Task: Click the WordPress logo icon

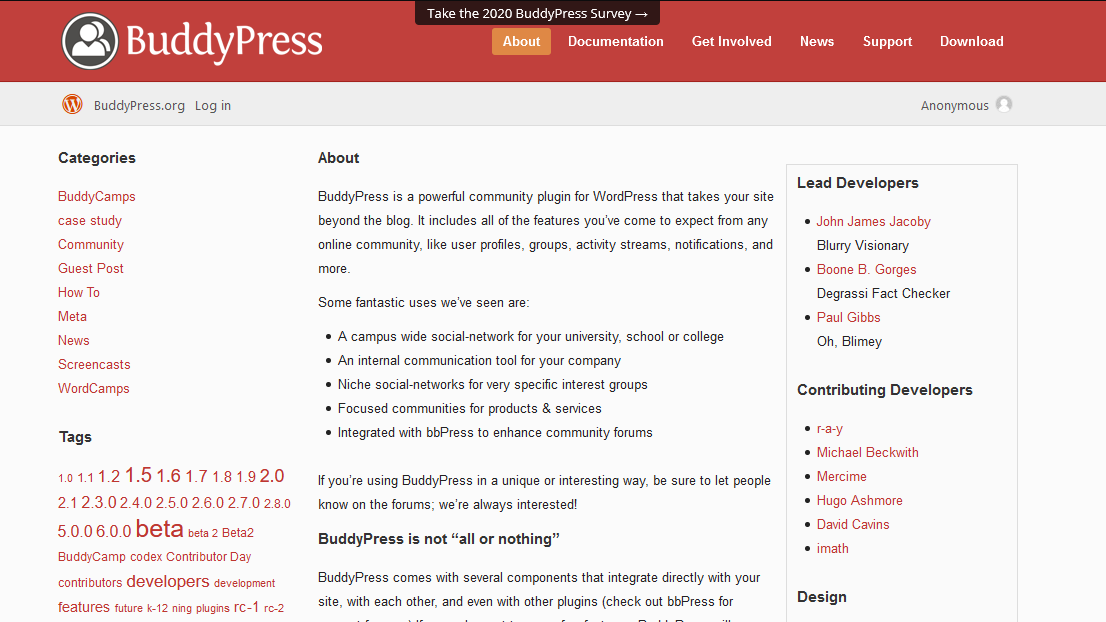Action: (x=72, y=104)
